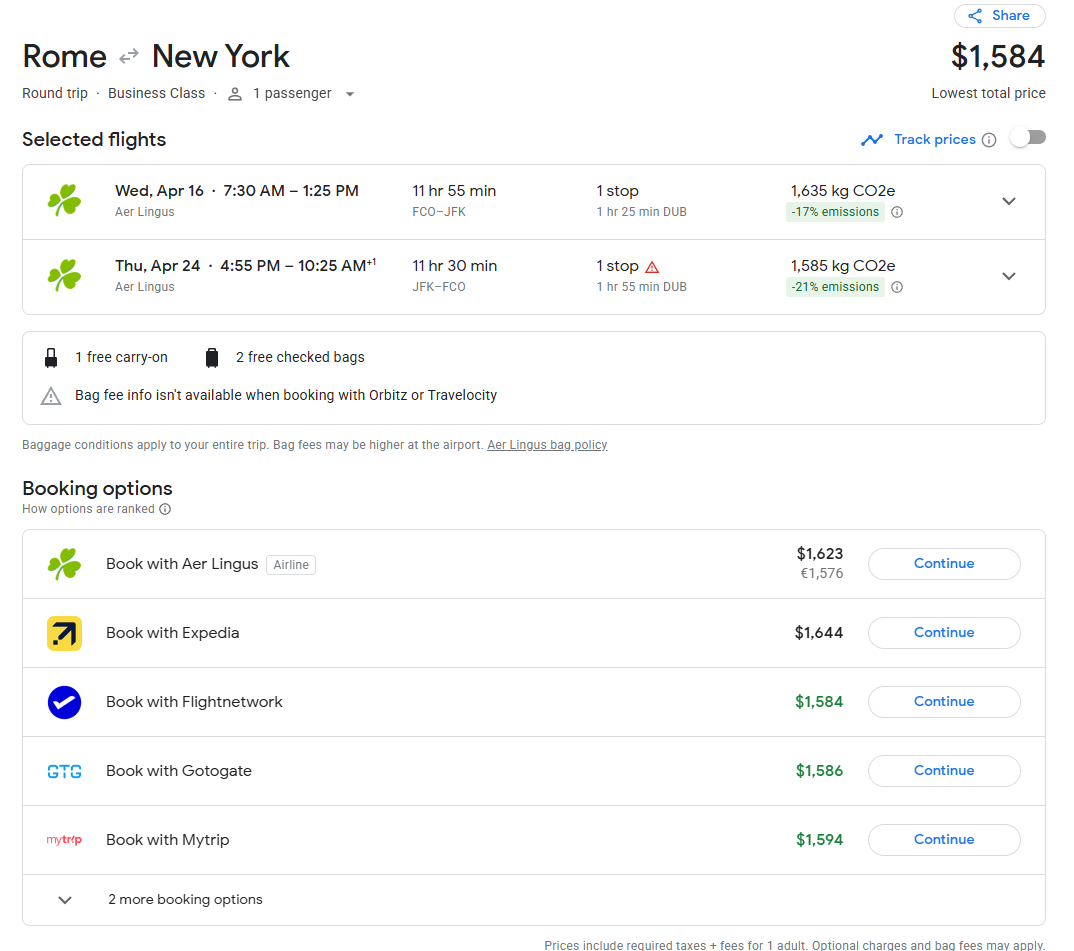Click the Share button
The image size is (1074, 951).
[x=999, y=16]
